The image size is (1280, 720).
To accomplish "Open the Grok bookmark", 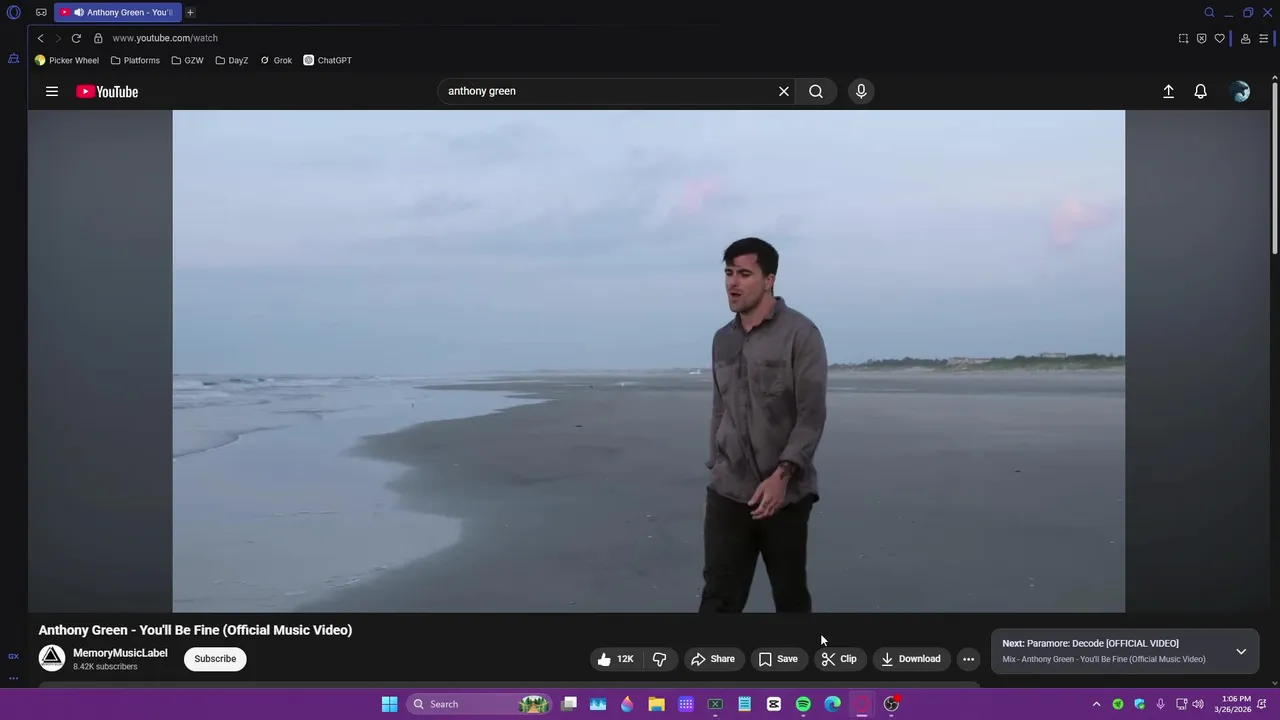I will (276, 60).
